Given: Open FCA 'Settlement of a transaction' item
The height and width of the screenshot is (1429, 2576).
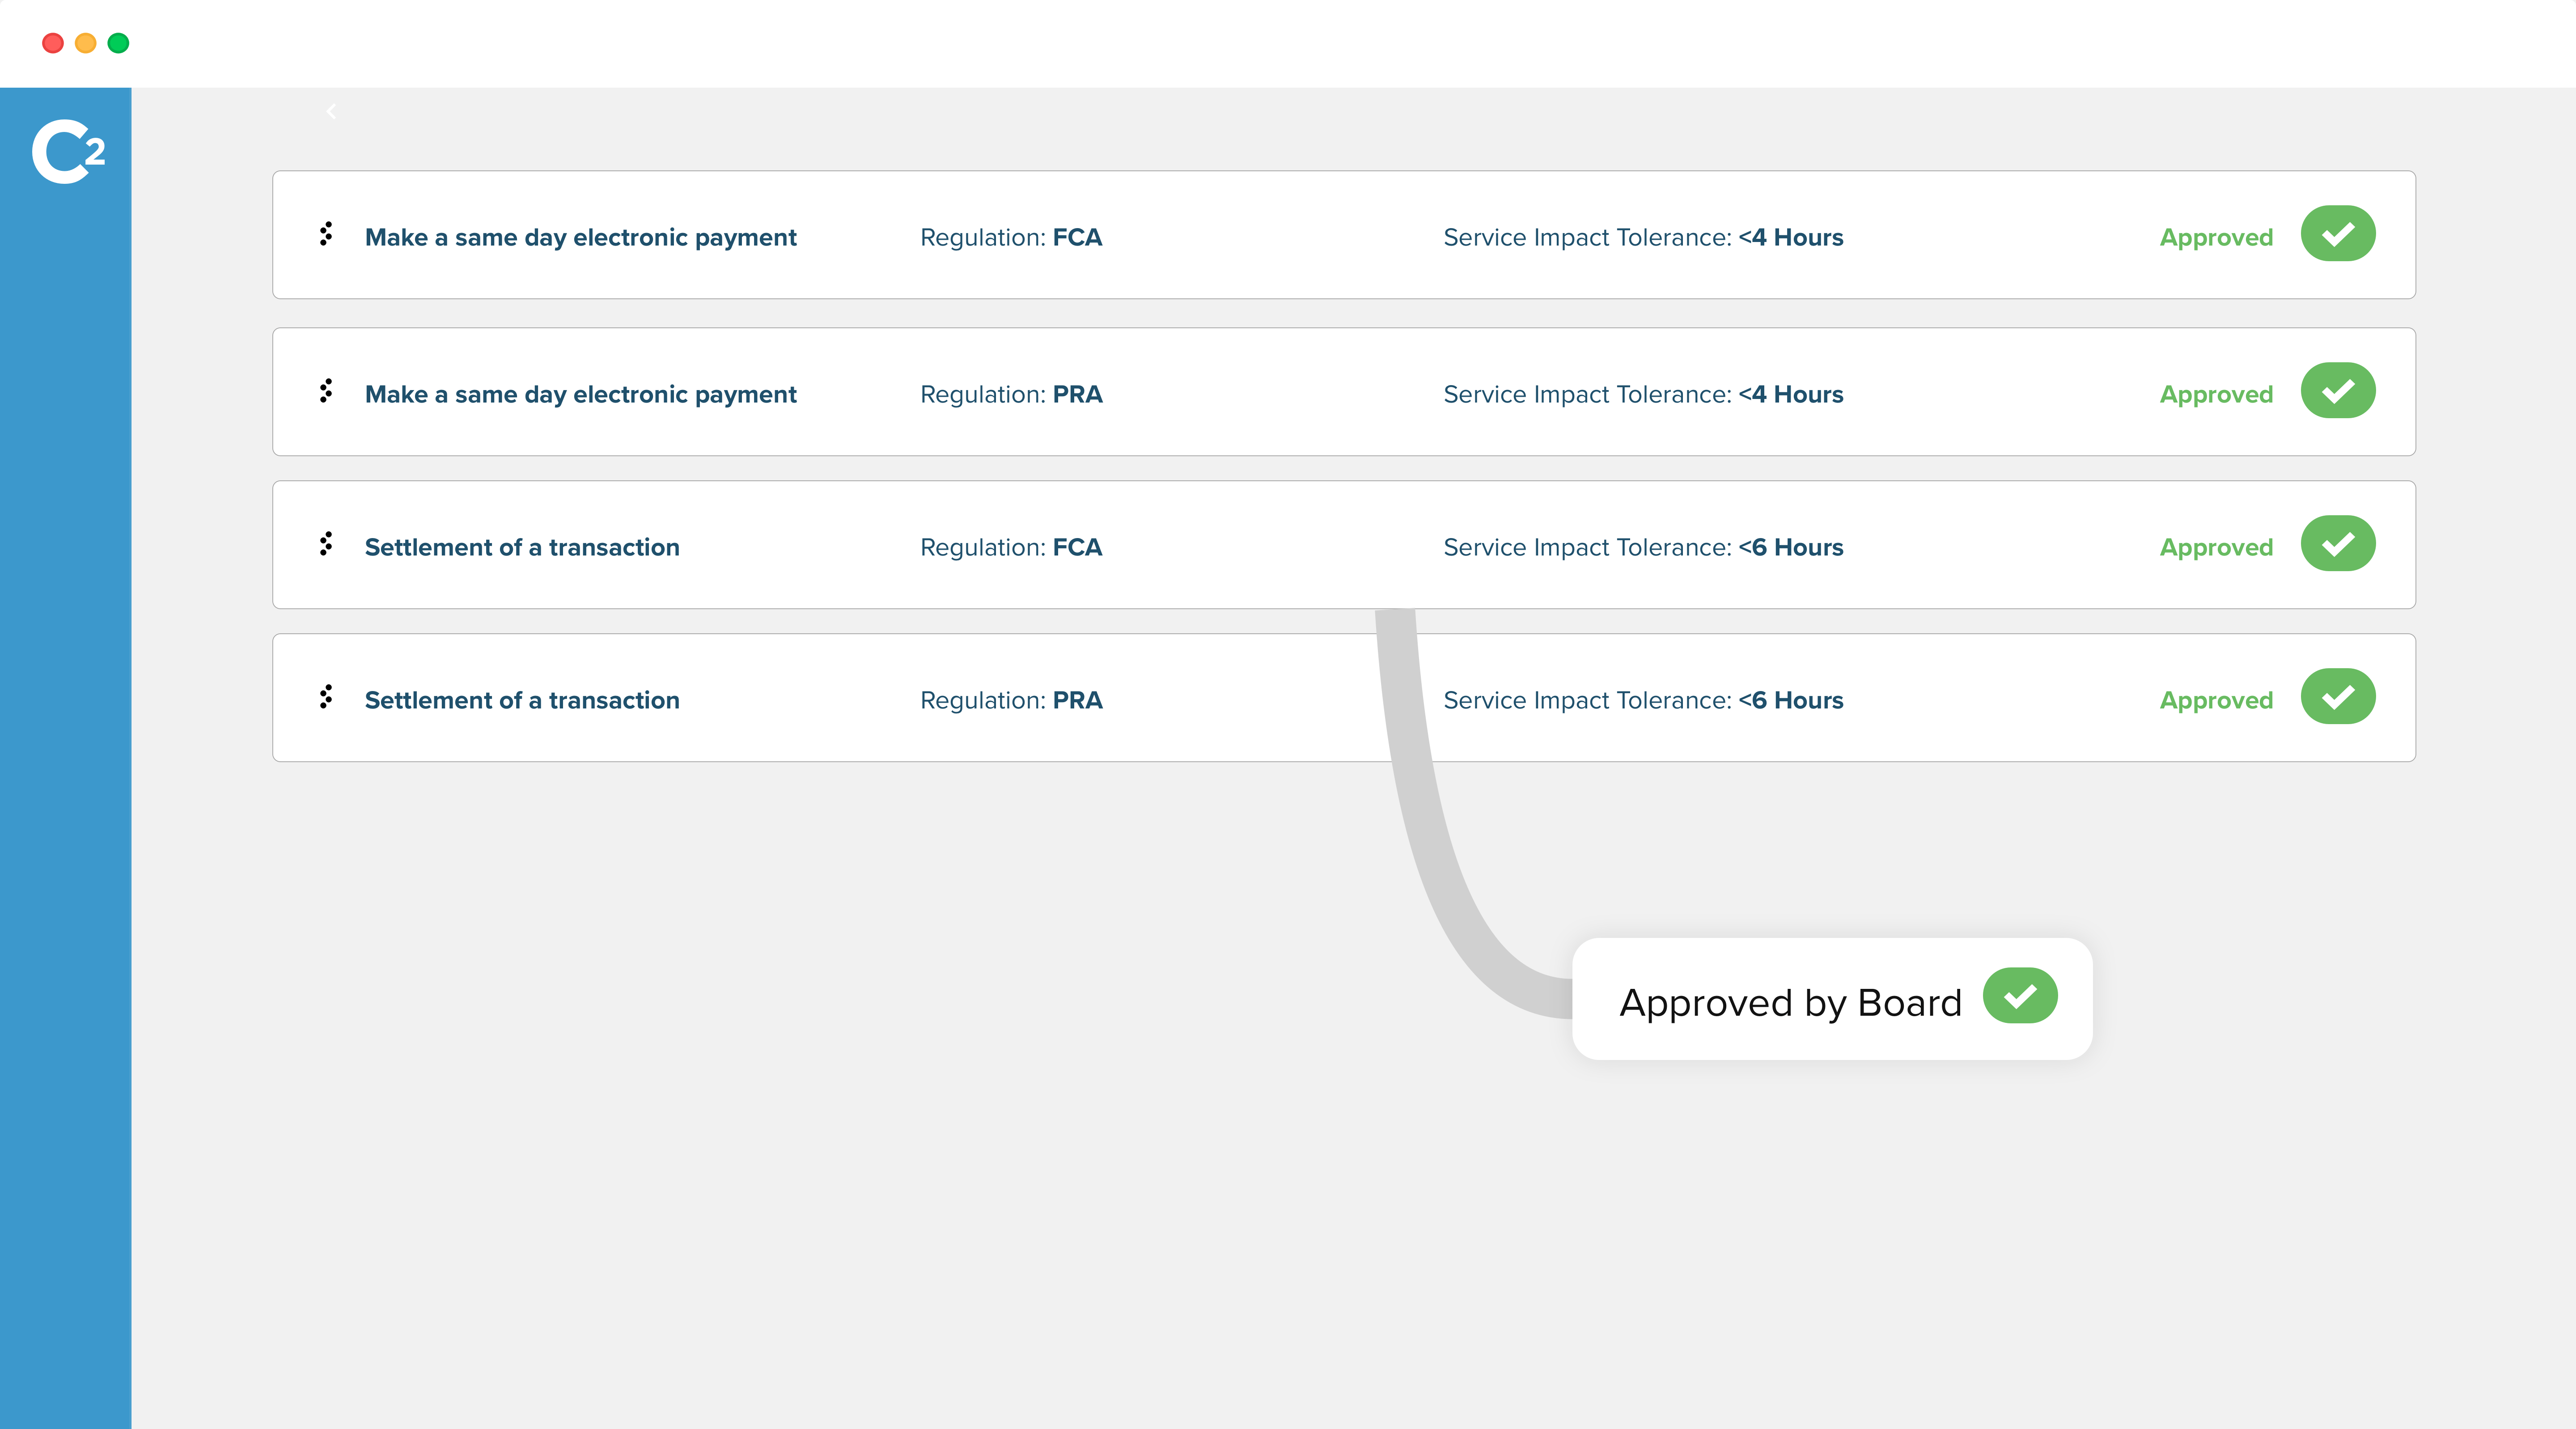Looking at the screenshot, I should point(522,548).
